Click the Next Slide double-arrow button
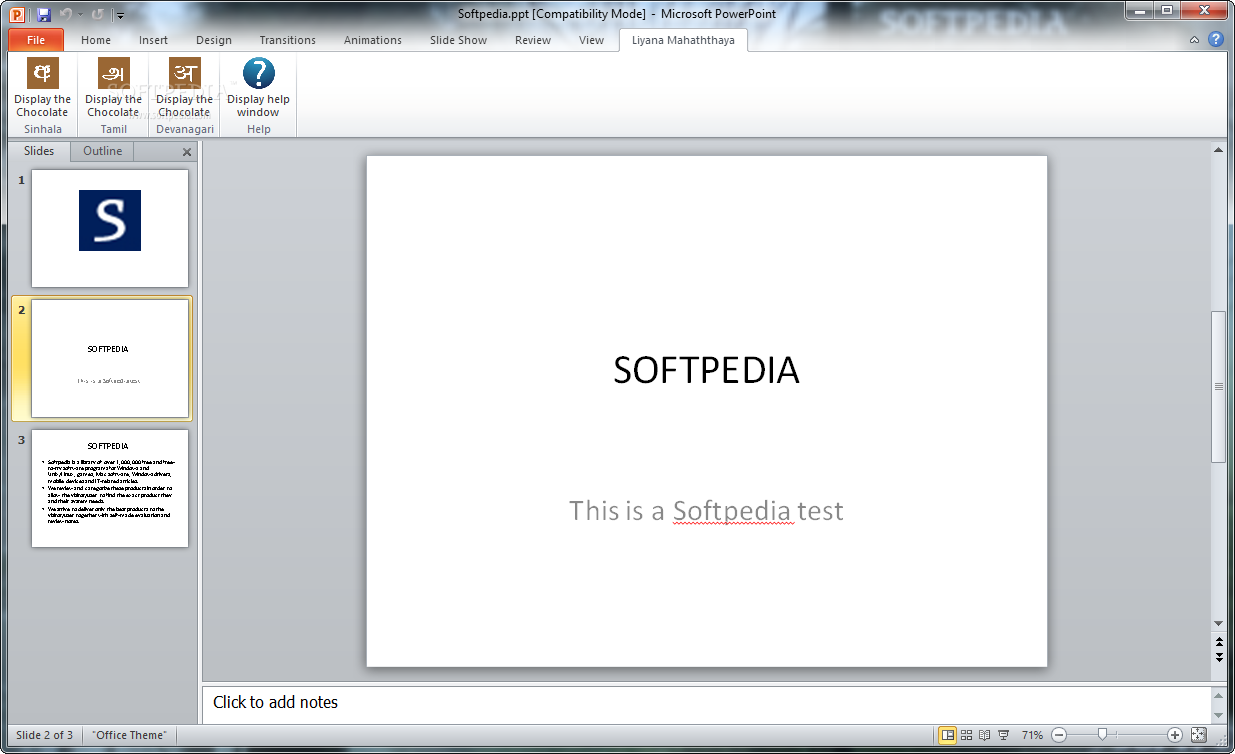1235x754 pixels. pyautogui.click(x=1219, y=657)
